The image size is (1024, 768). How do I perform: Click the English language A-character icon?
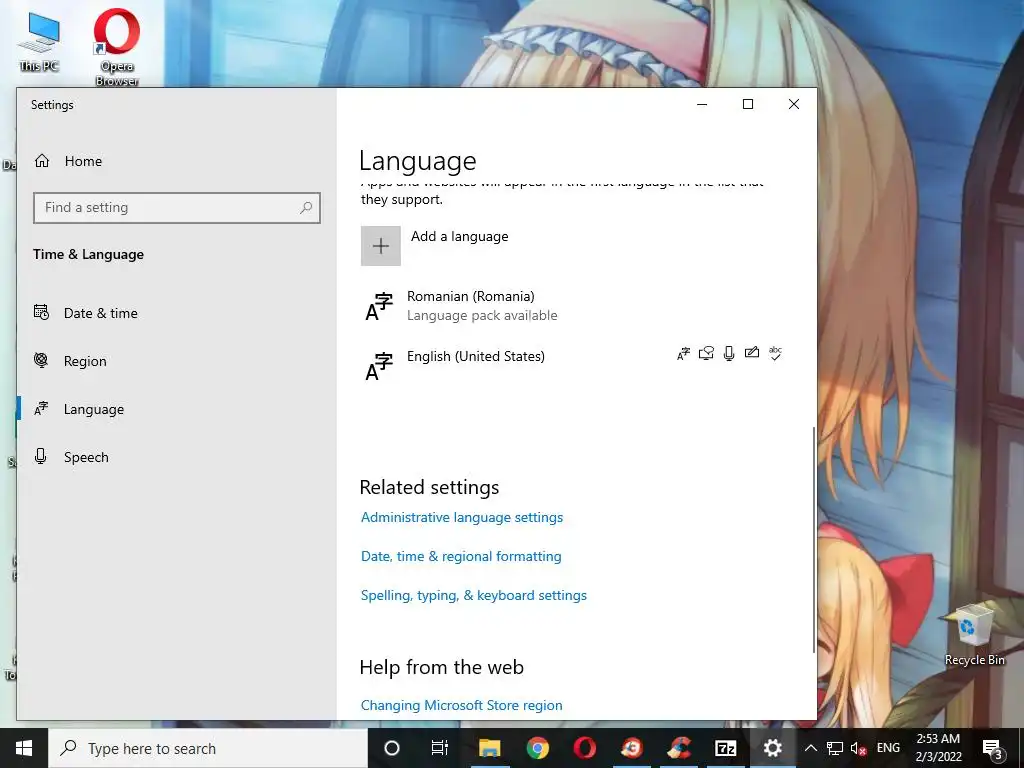point(379,367)
